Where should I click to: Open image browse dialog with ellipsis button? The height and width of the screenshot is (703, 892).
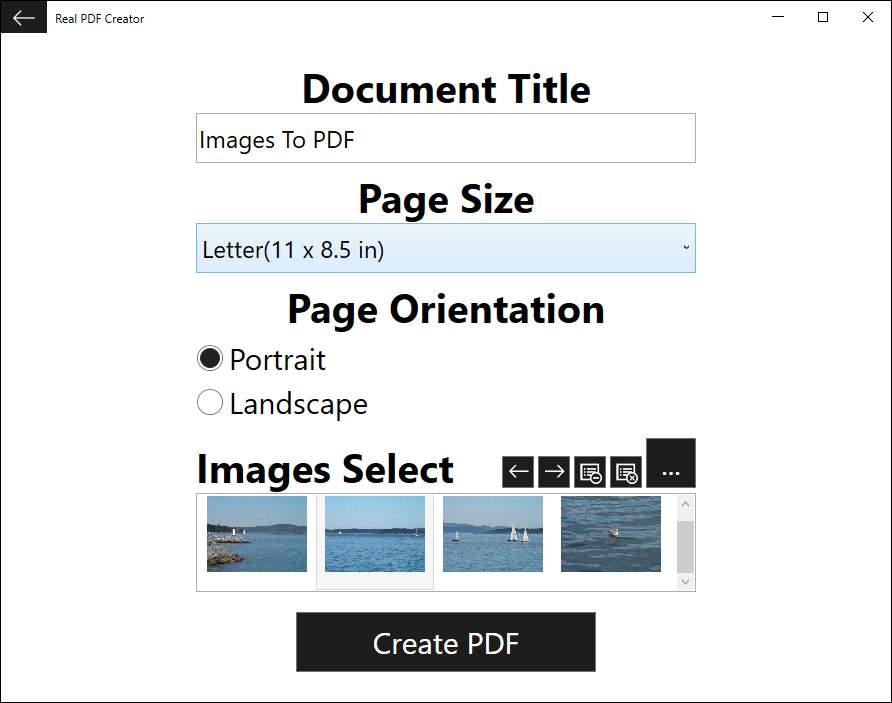(671, 464)
